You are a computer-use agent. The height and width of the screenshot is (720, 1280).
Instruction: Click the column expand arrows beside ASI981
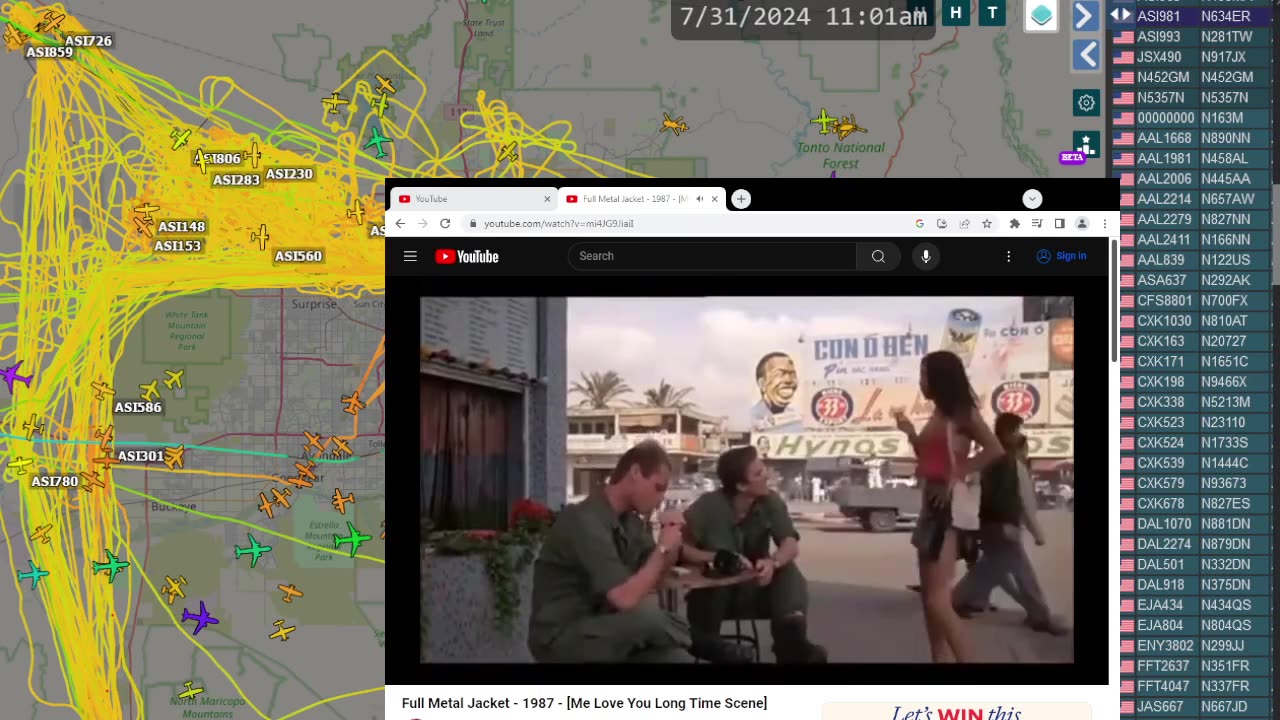1122,15
